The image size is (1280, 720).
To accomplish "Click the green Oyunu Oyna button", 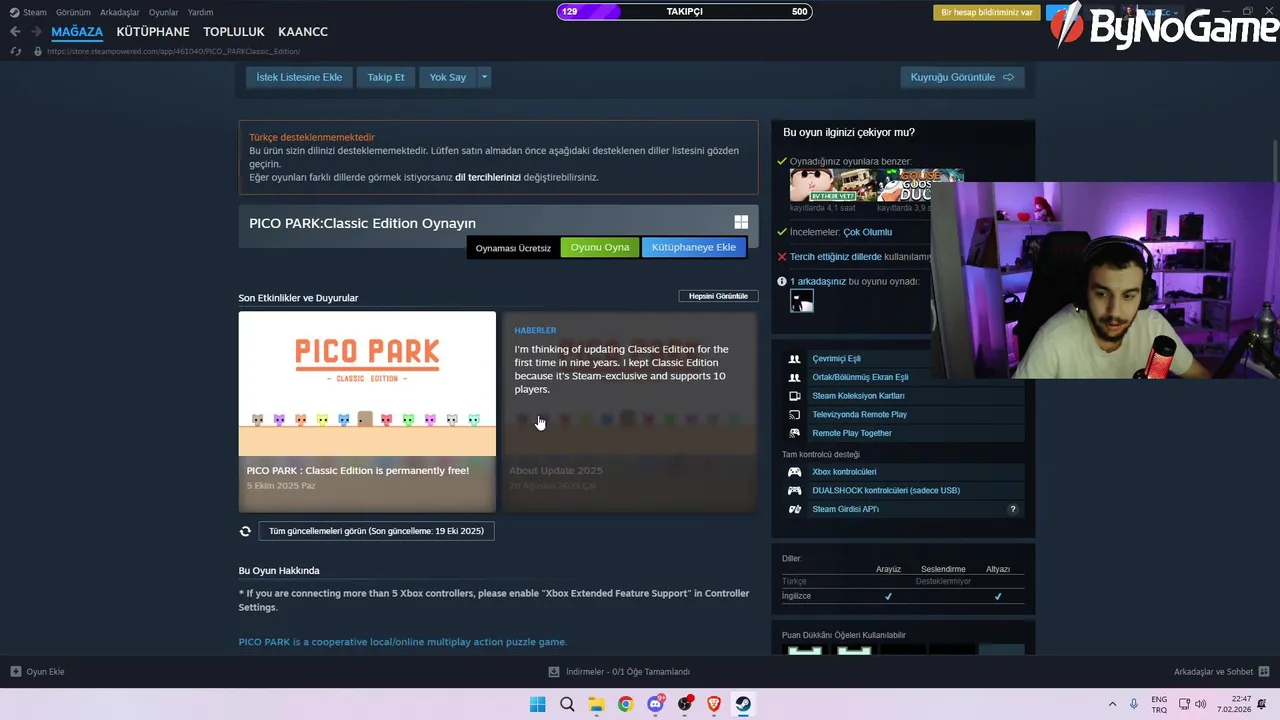I will pos(600,247).
